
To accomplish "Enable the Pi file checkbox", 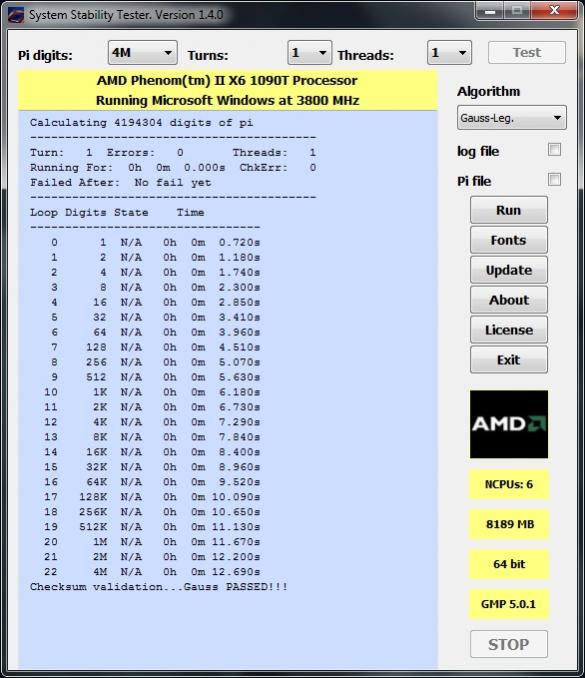I will coord(554,179).
